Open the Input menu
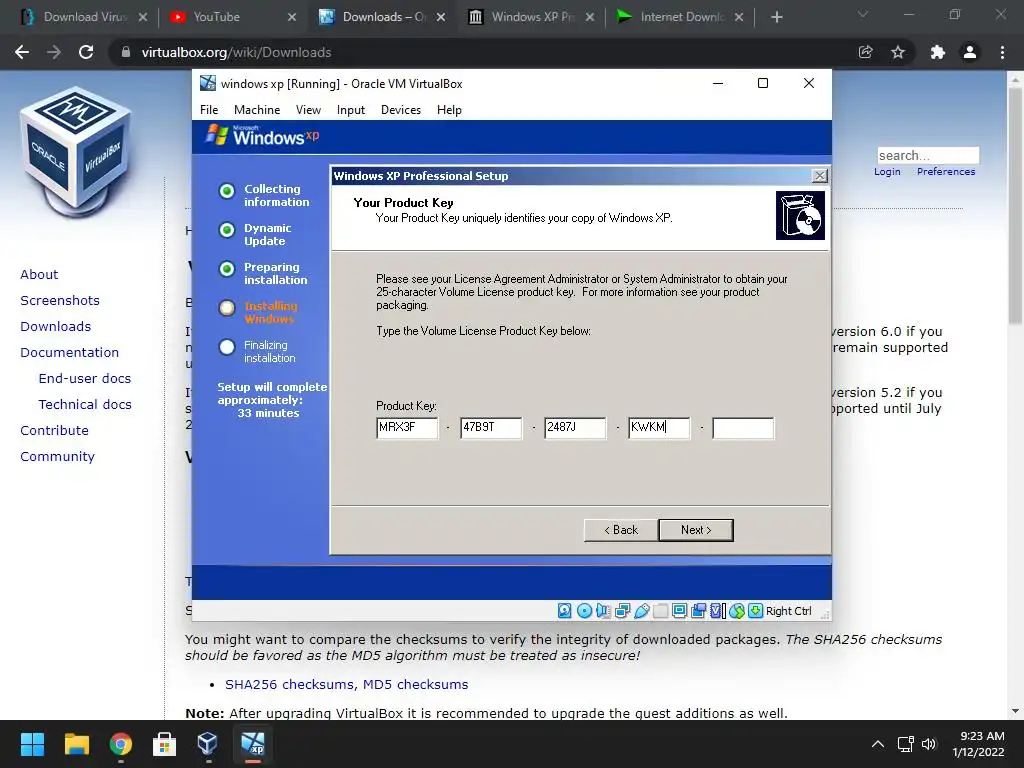This screenshot has height=768, width=1024. 351,110
